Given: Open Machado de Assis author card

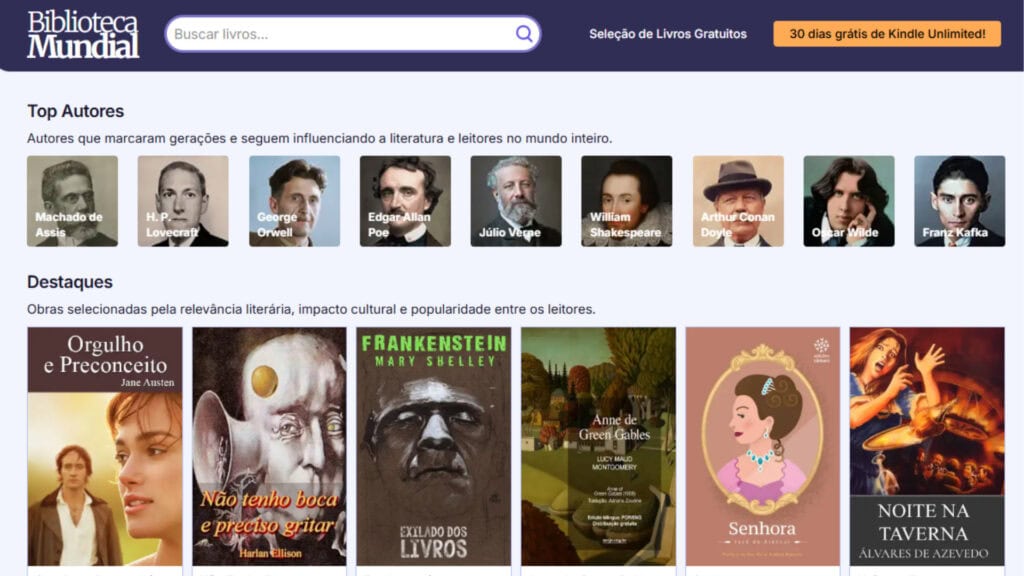Looking at the screenshot, I should 72,201.
